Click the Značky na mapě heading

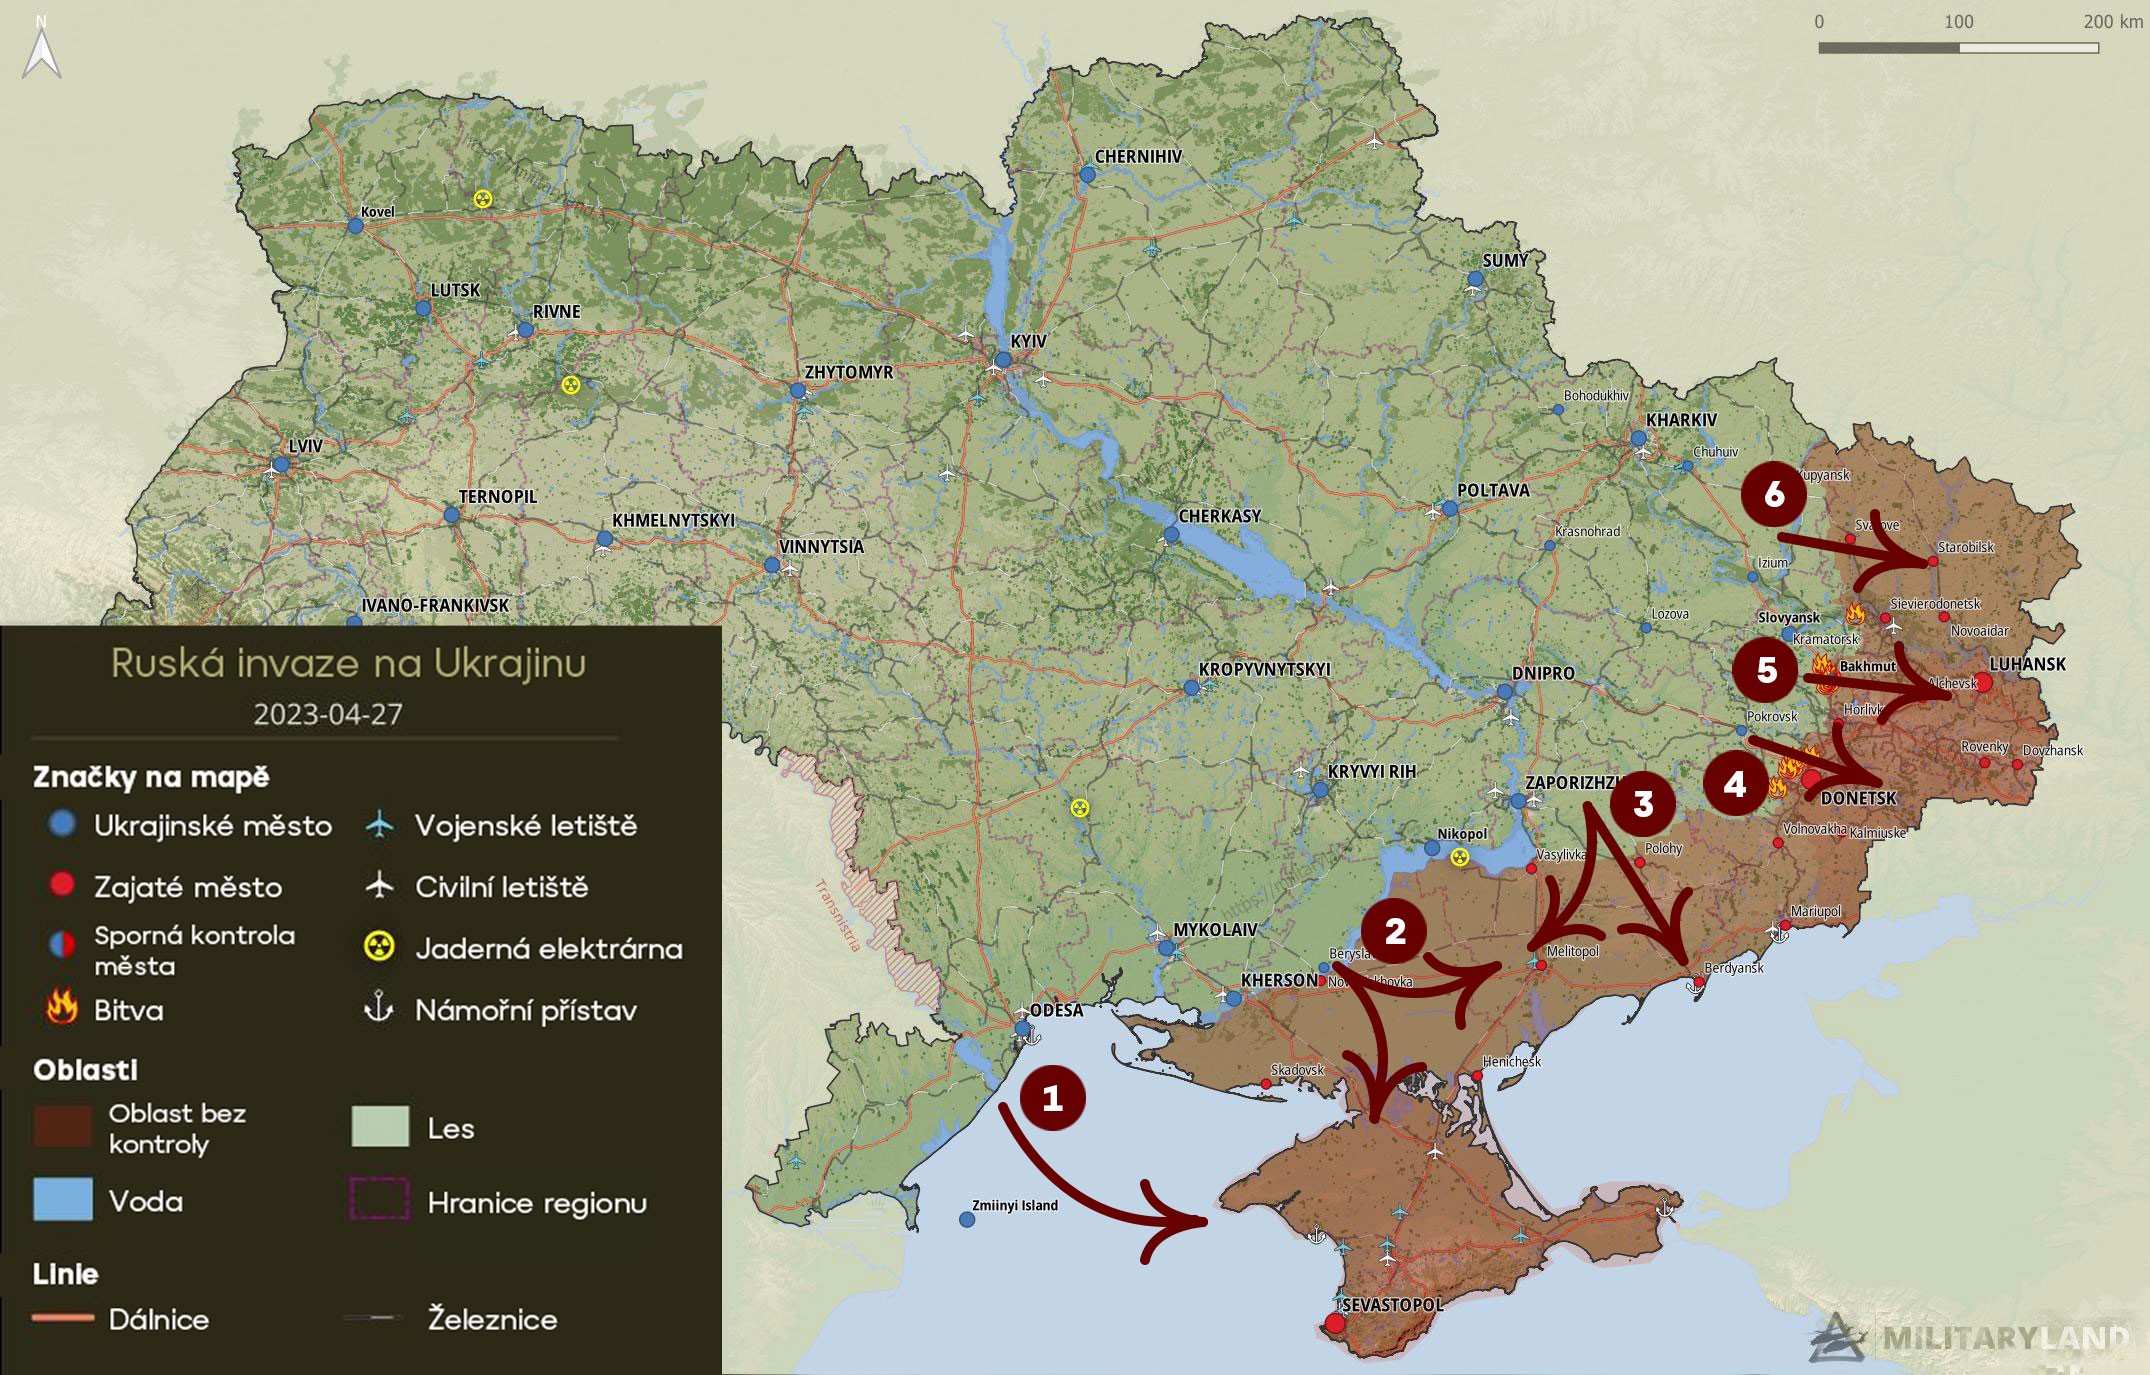(x=151, y=777)
